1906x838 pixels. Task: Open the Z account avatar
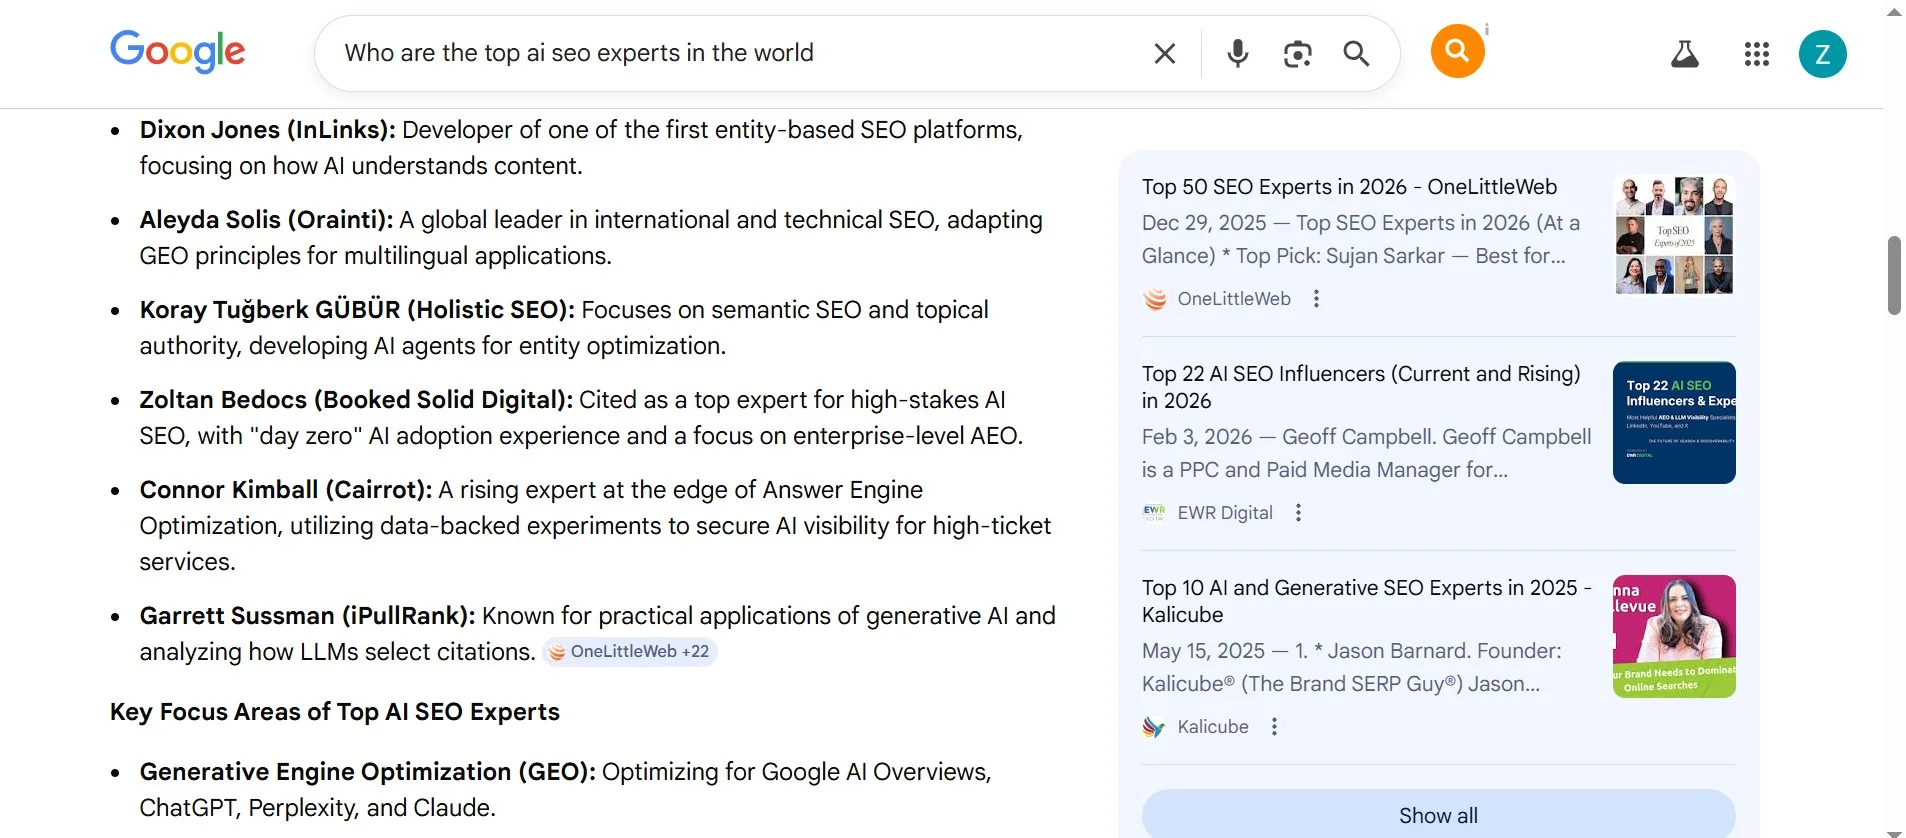1822,54
